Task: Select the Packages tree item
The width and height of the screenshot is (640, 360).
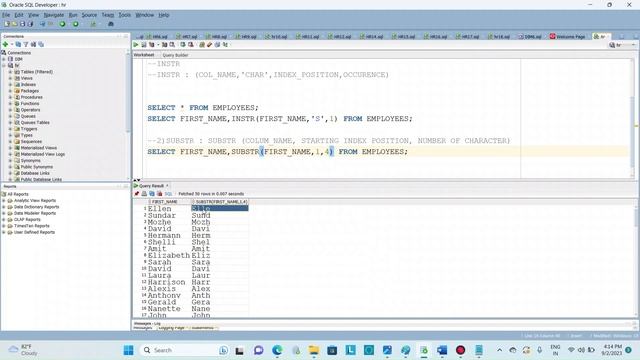Action: coord(30,91)
